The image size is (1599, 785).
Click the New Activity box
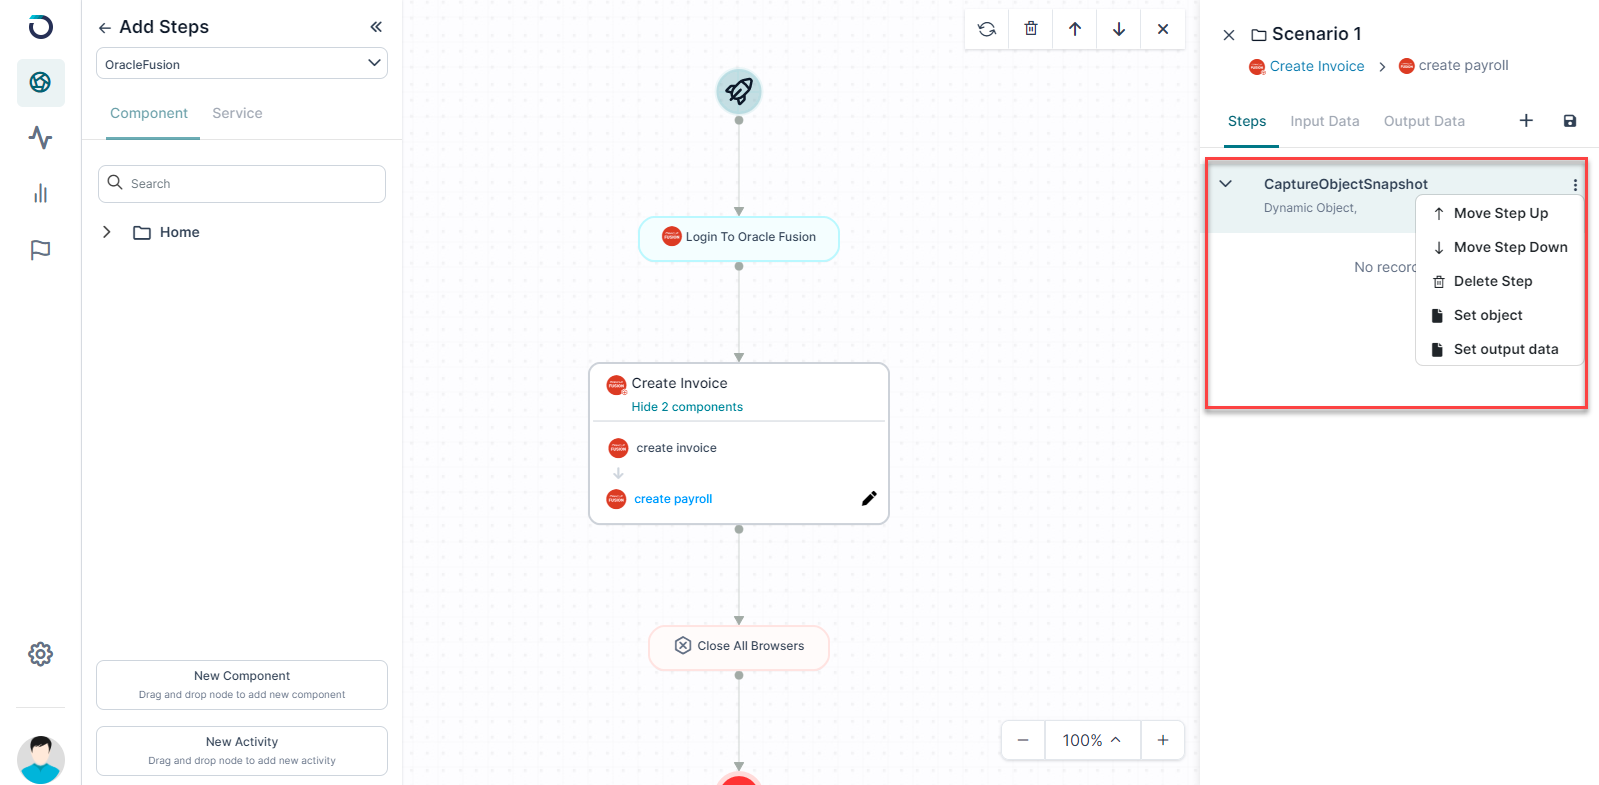pyautogui.click(x=242, y=751)
